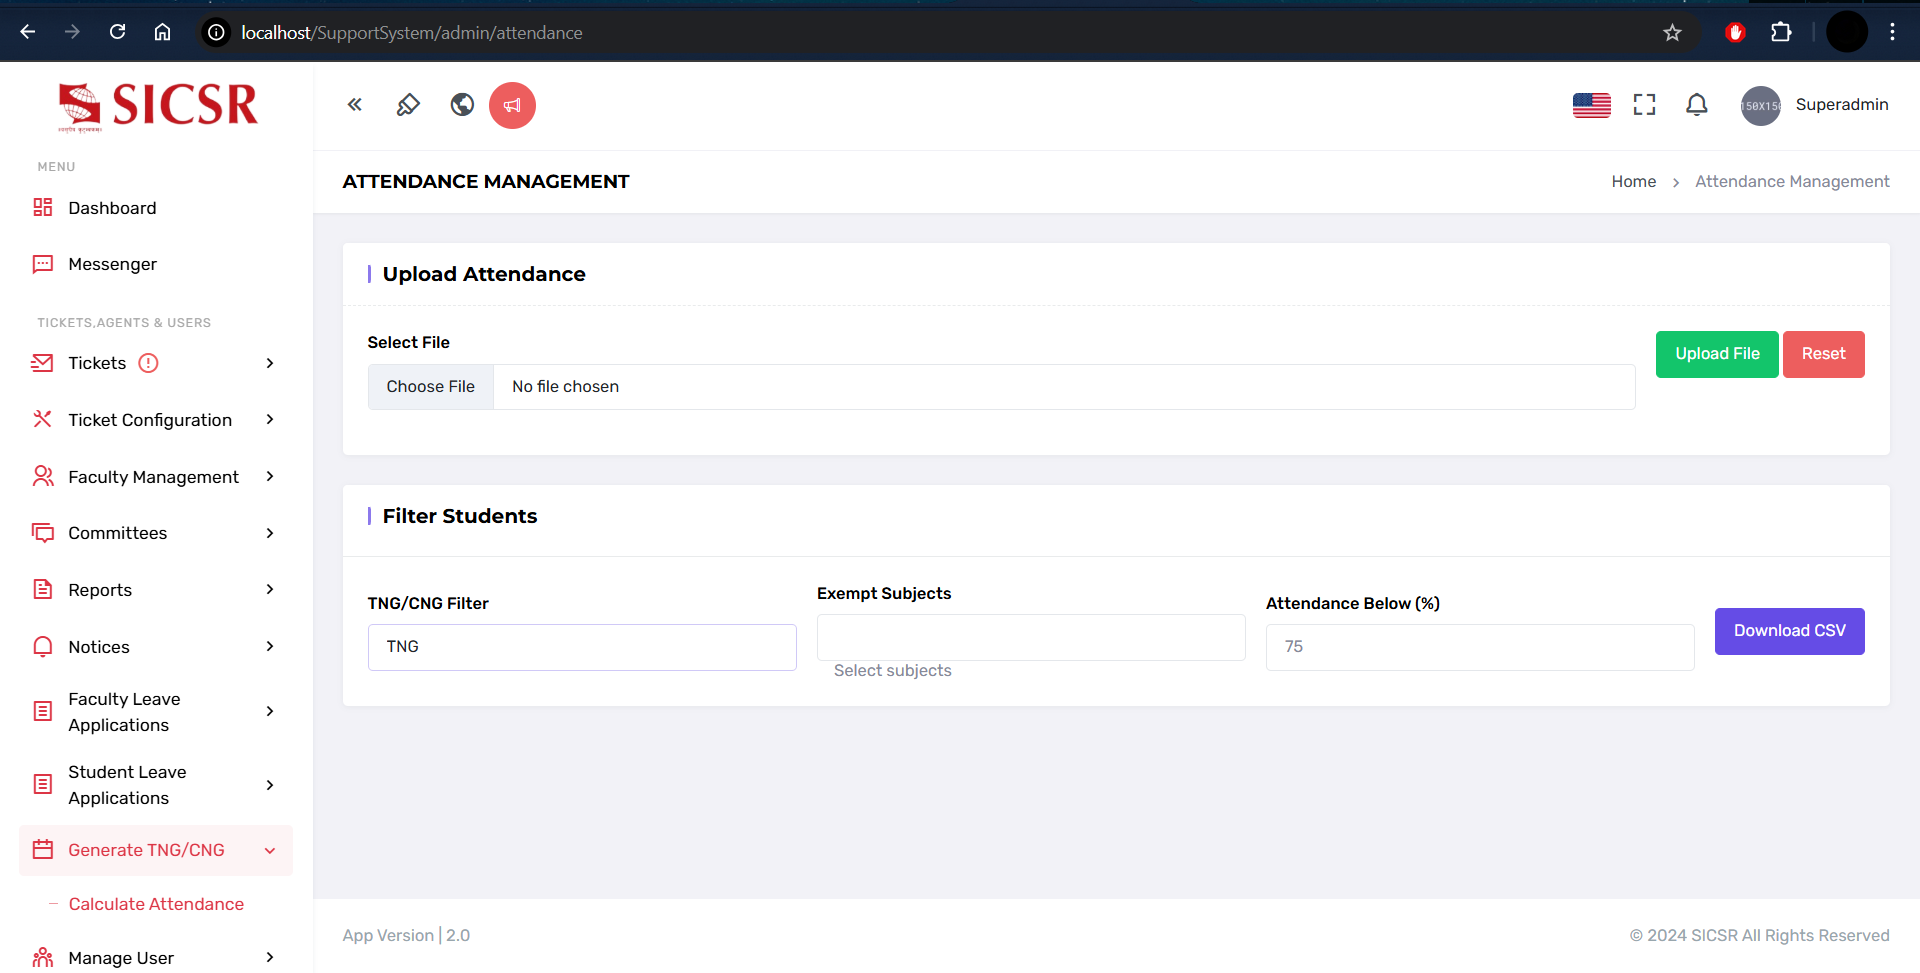Expand Committees chevron
1920x973 pixels.
(x=270, y=533)
